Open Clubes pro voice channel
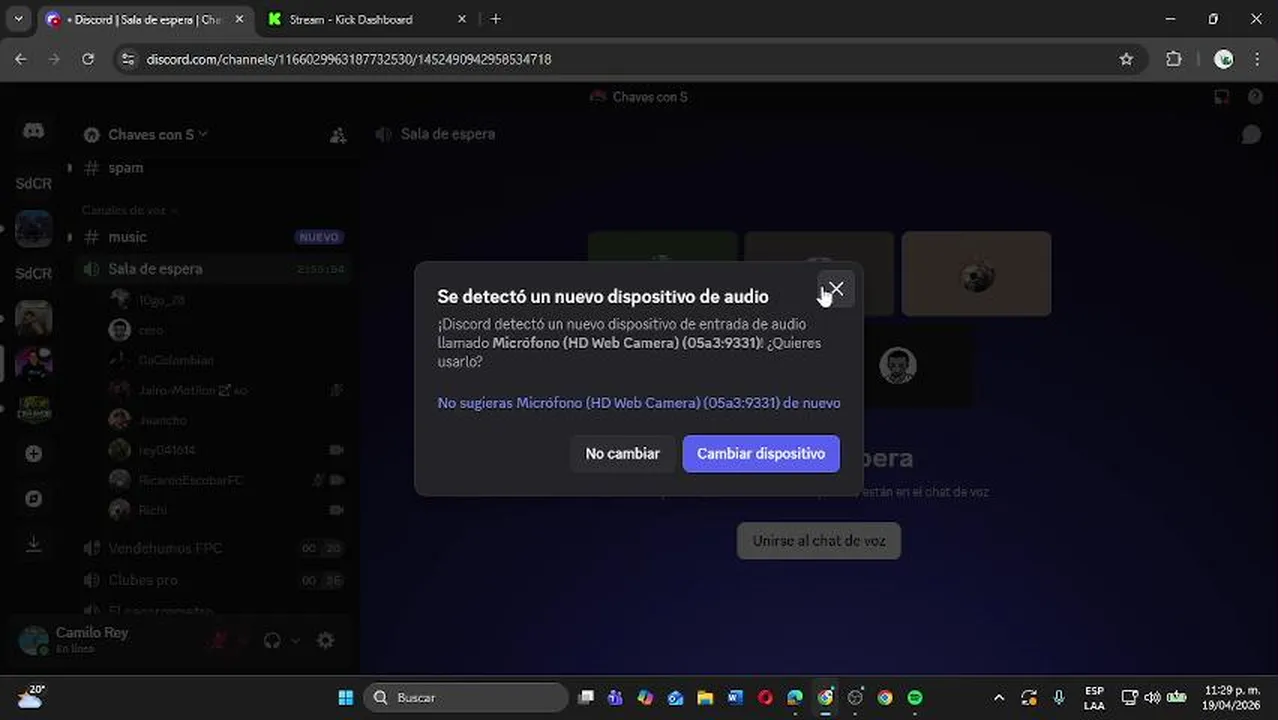The width and height of the screenshot is (1278, 720). pyautogui.click(x=213, y=580)
